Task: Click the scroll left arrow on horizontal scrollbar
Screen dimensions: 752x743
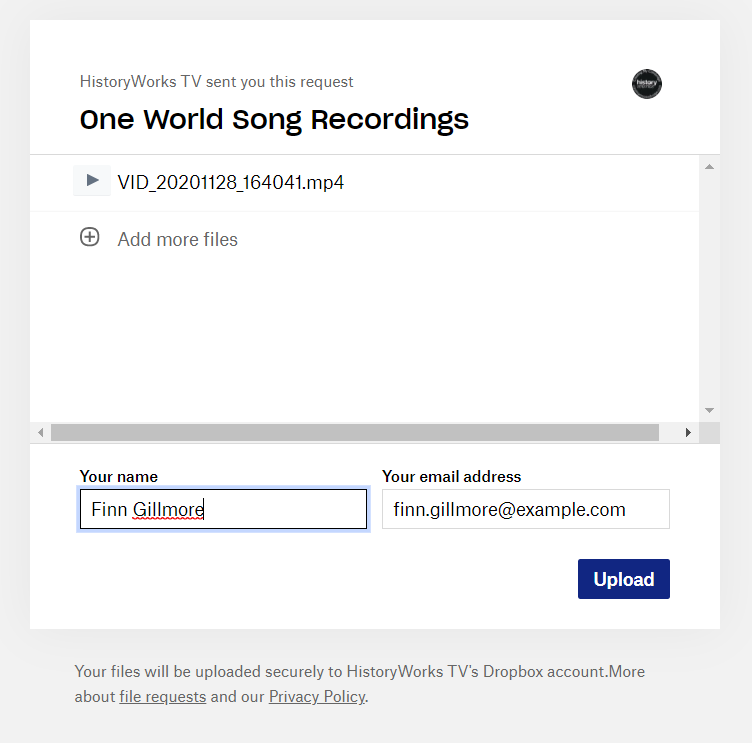Action: tap(41, 433)
